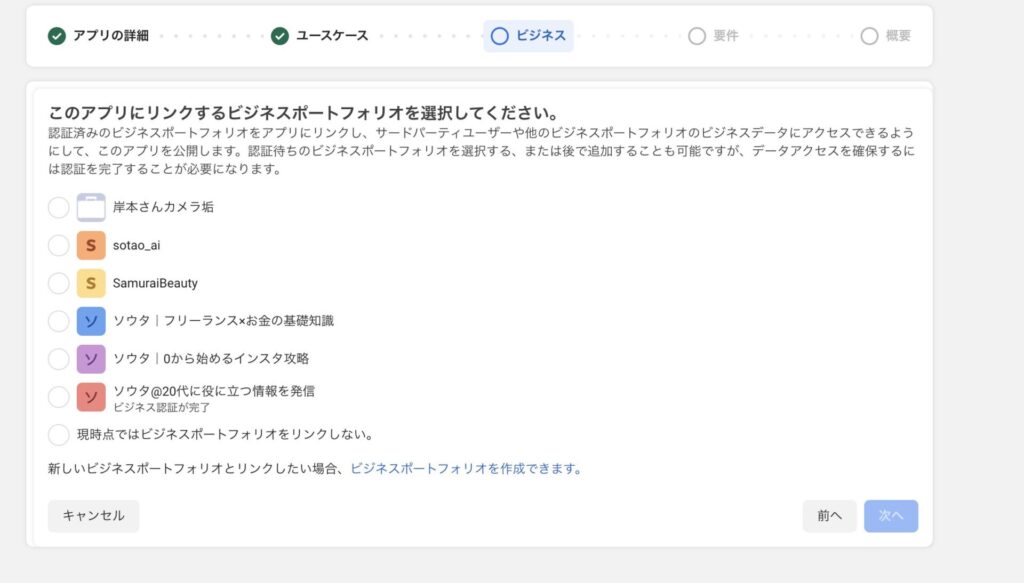Click the orange S icon for sotao_ai

click(91, 245)
